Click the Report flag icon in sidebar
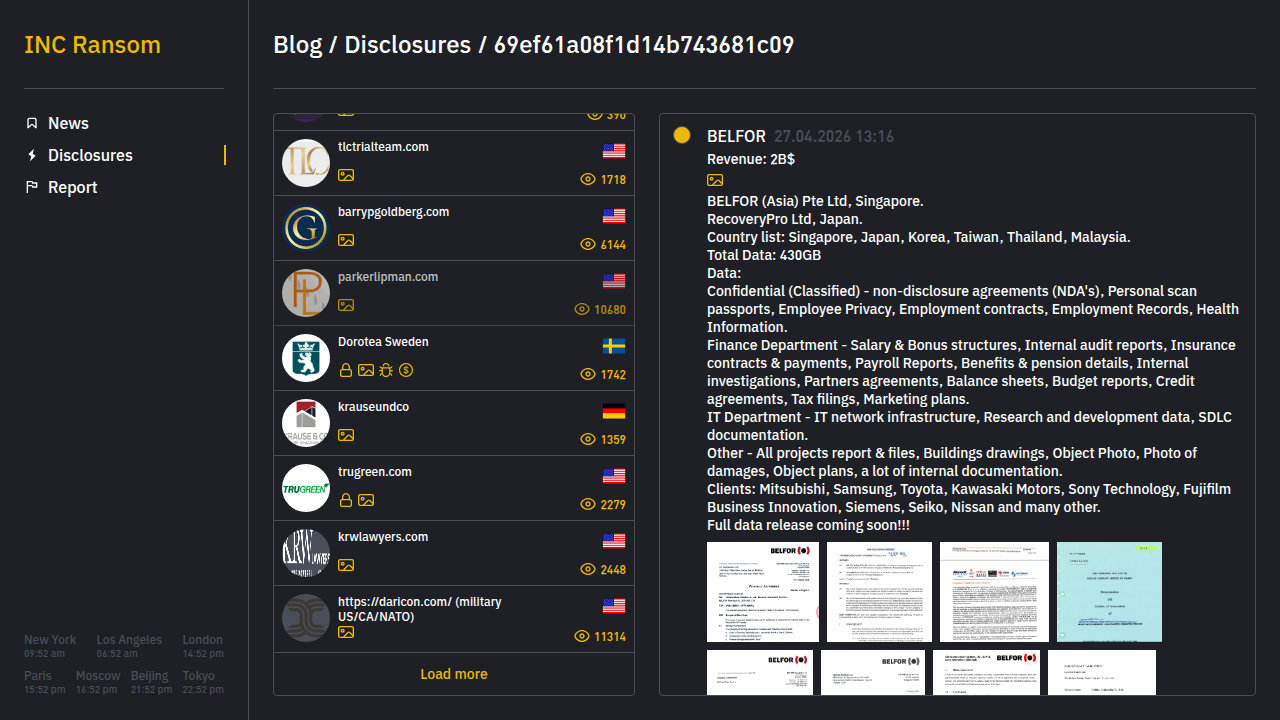Screen dimensions: 1280x720 point(32,187)
